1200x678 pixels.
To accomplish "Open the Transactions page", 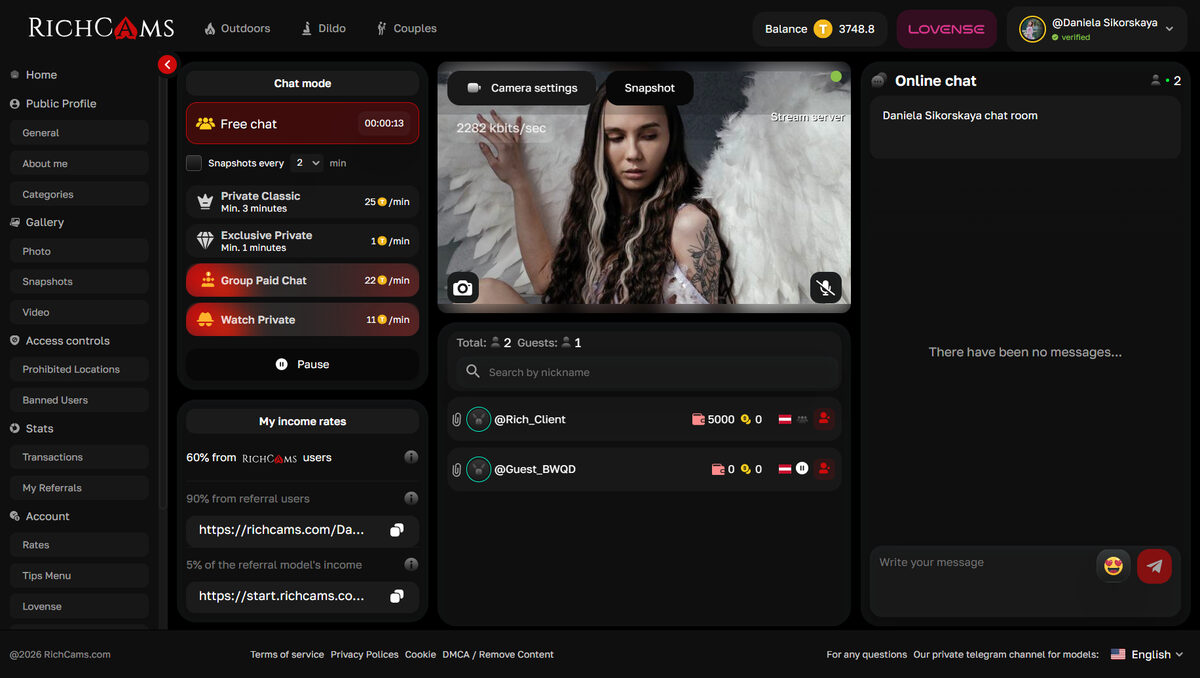I will [x=79, y=457].
